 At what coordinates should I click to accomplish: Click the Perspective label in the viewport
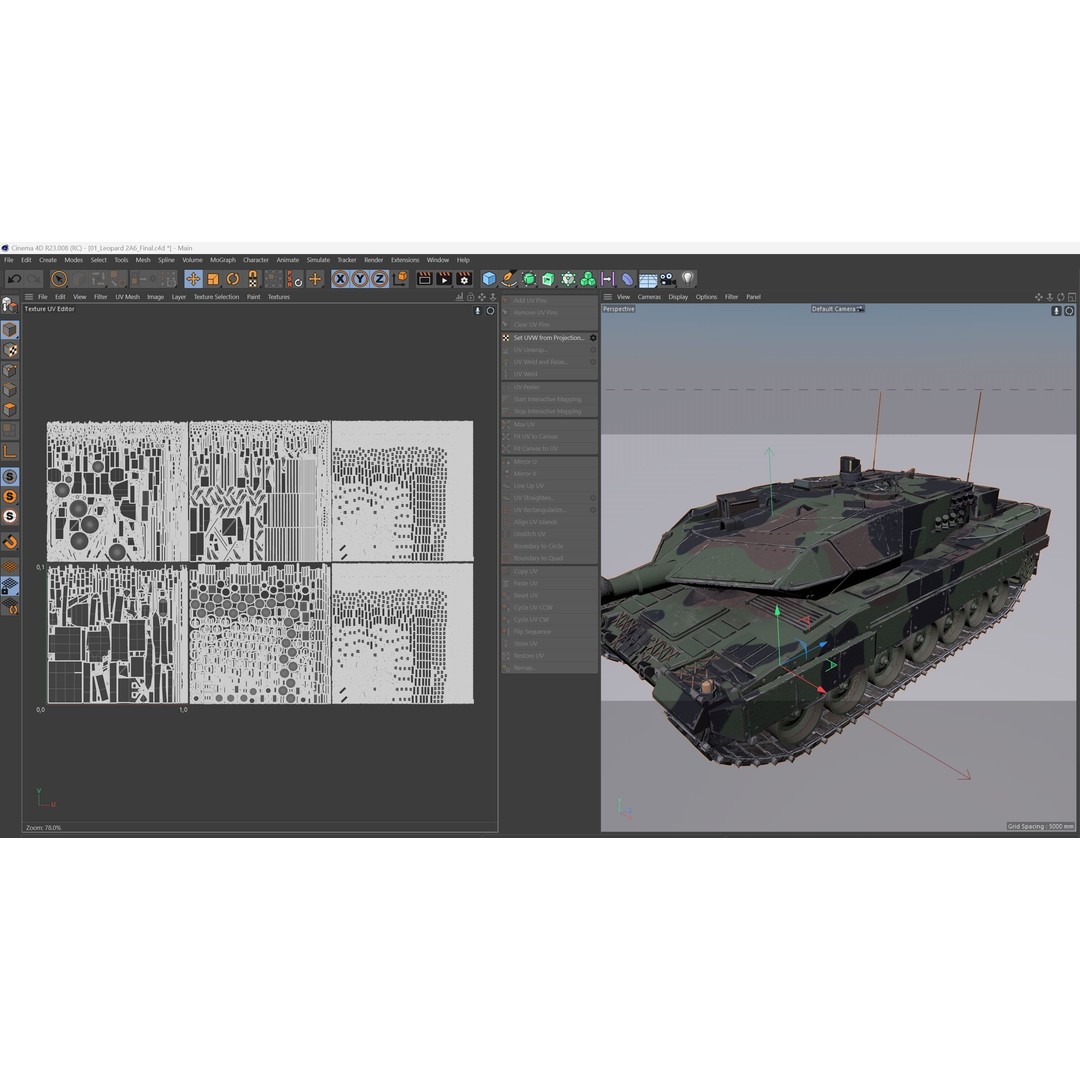tap(618, 309)
